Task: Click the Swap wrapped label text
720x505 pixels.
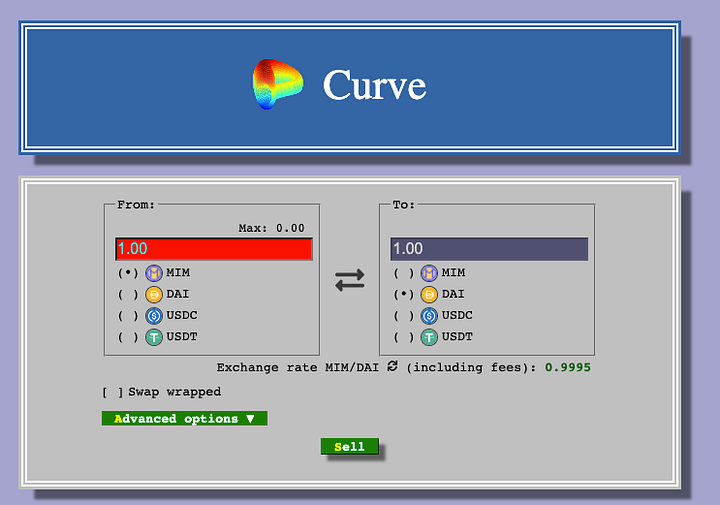Action: [174, 392]
